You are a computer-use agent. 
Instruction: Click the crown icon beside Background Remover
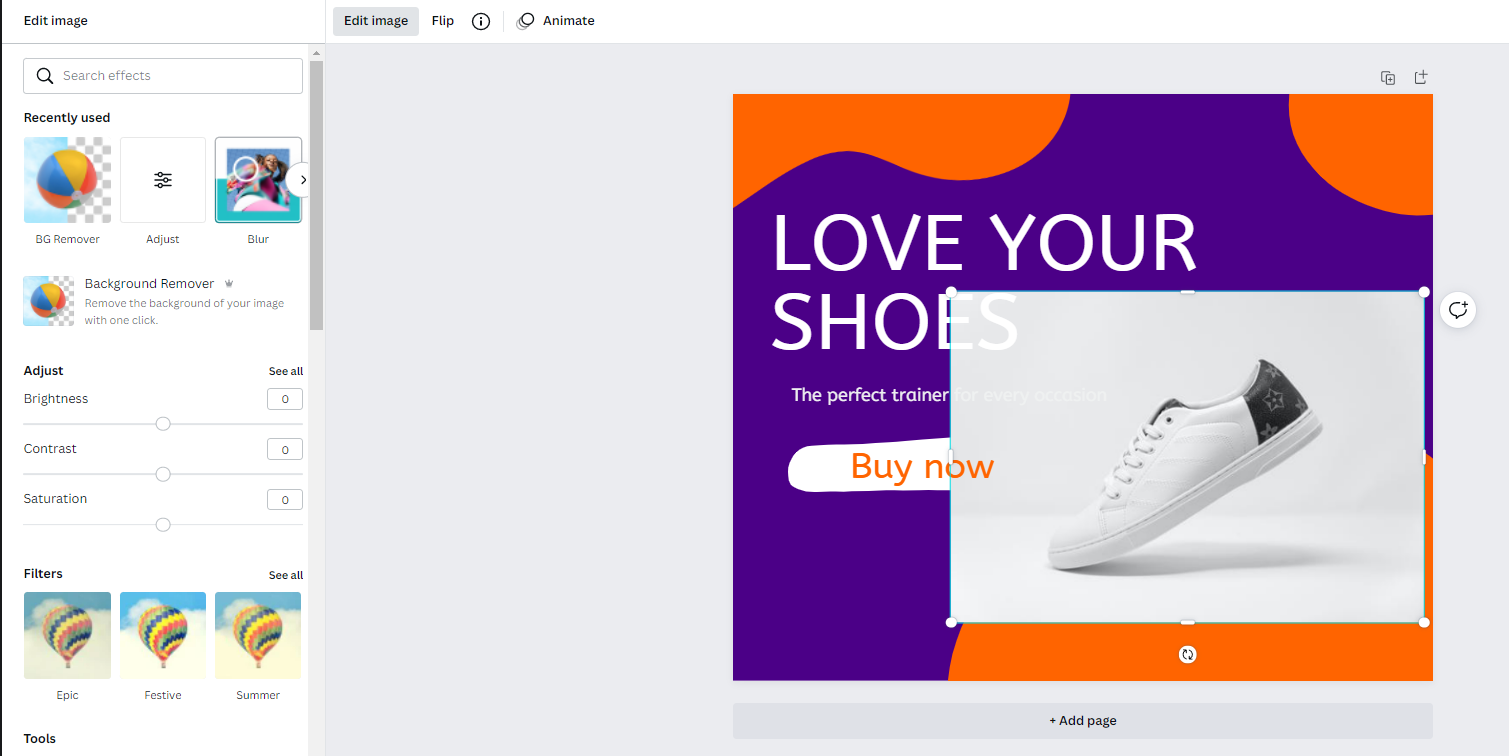(229, 284)
